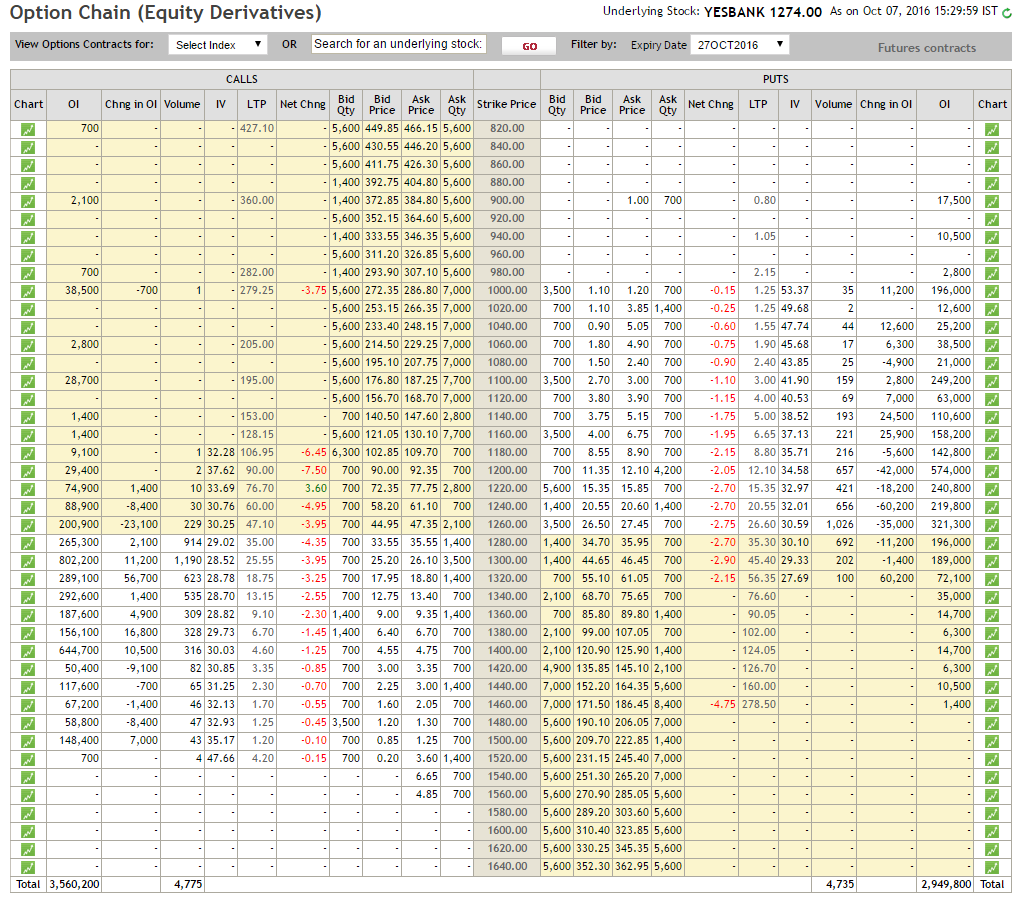1016x898 pixels.
Task: Open calls chart icon for strike 1400.00
Action: [x=28, y=651]
